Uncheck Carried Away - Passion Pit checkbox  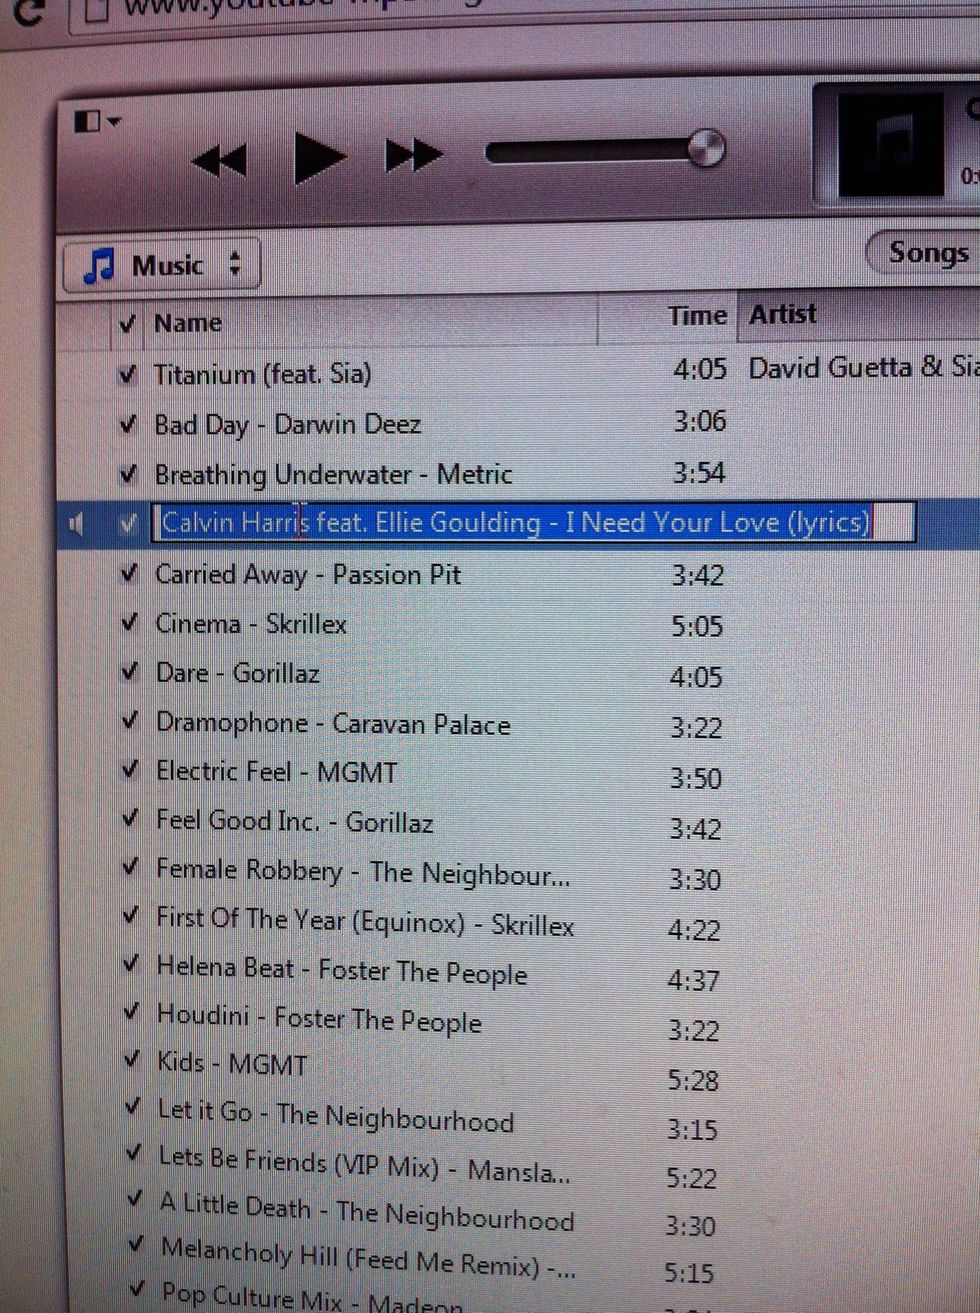tap(128, 573)
